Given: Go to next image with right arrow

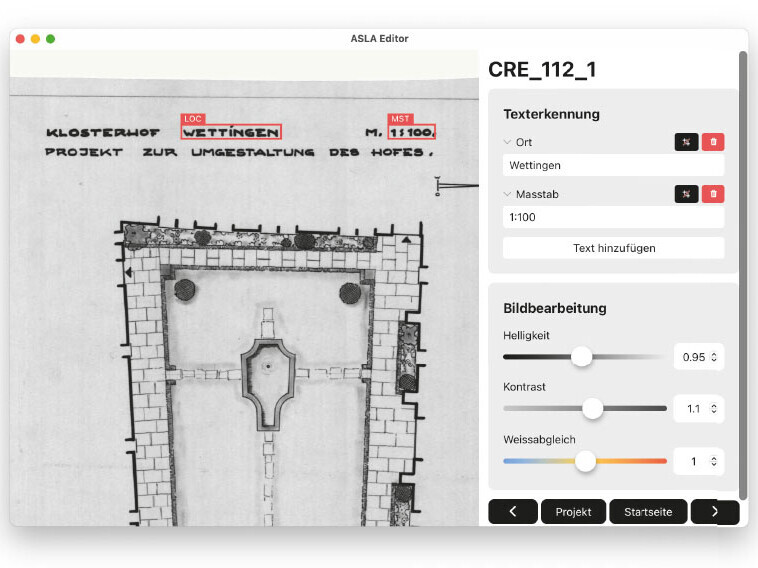Looking at the screenshot, I should (x=714, y=511).
